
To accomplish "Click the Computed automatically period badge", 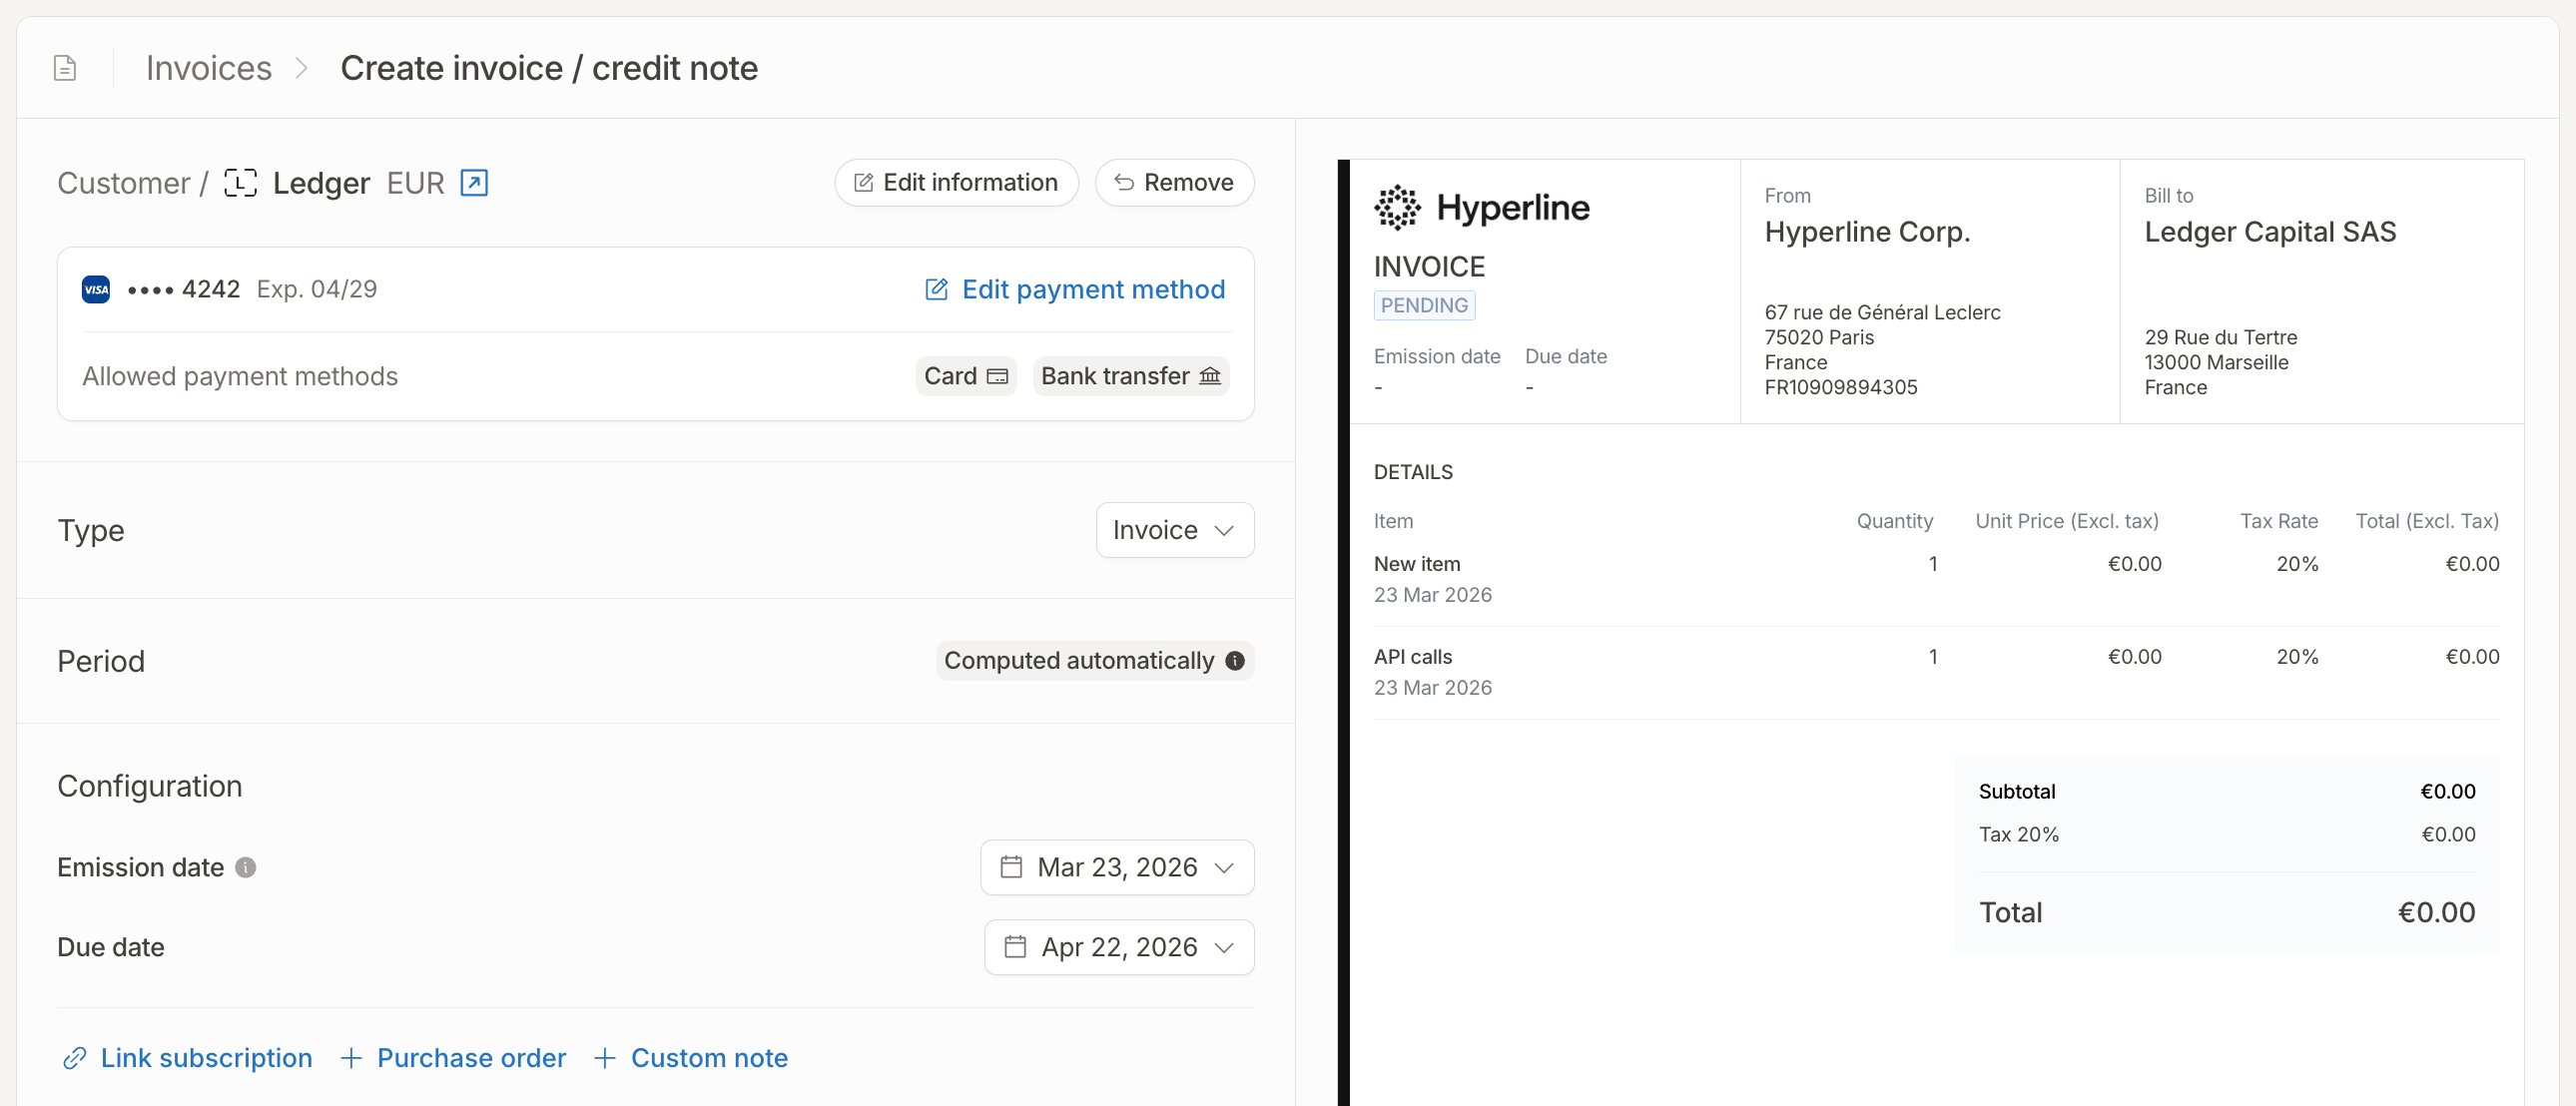I will coord(1095,661).
